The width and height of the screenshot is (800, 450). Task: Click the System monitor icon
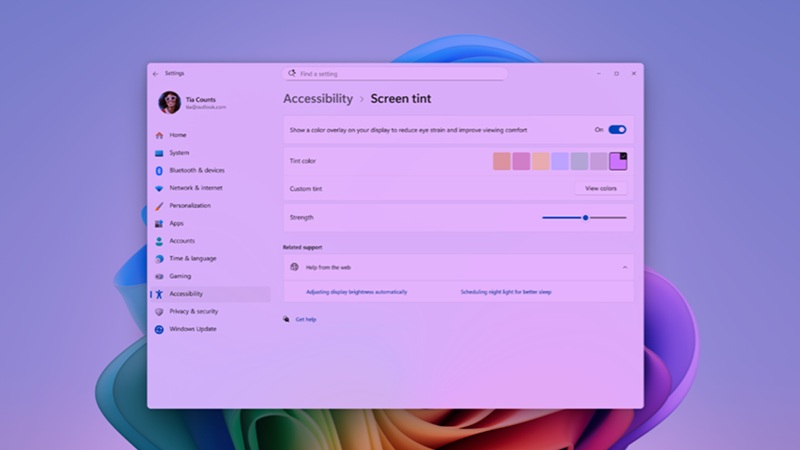tap(159, 153)
